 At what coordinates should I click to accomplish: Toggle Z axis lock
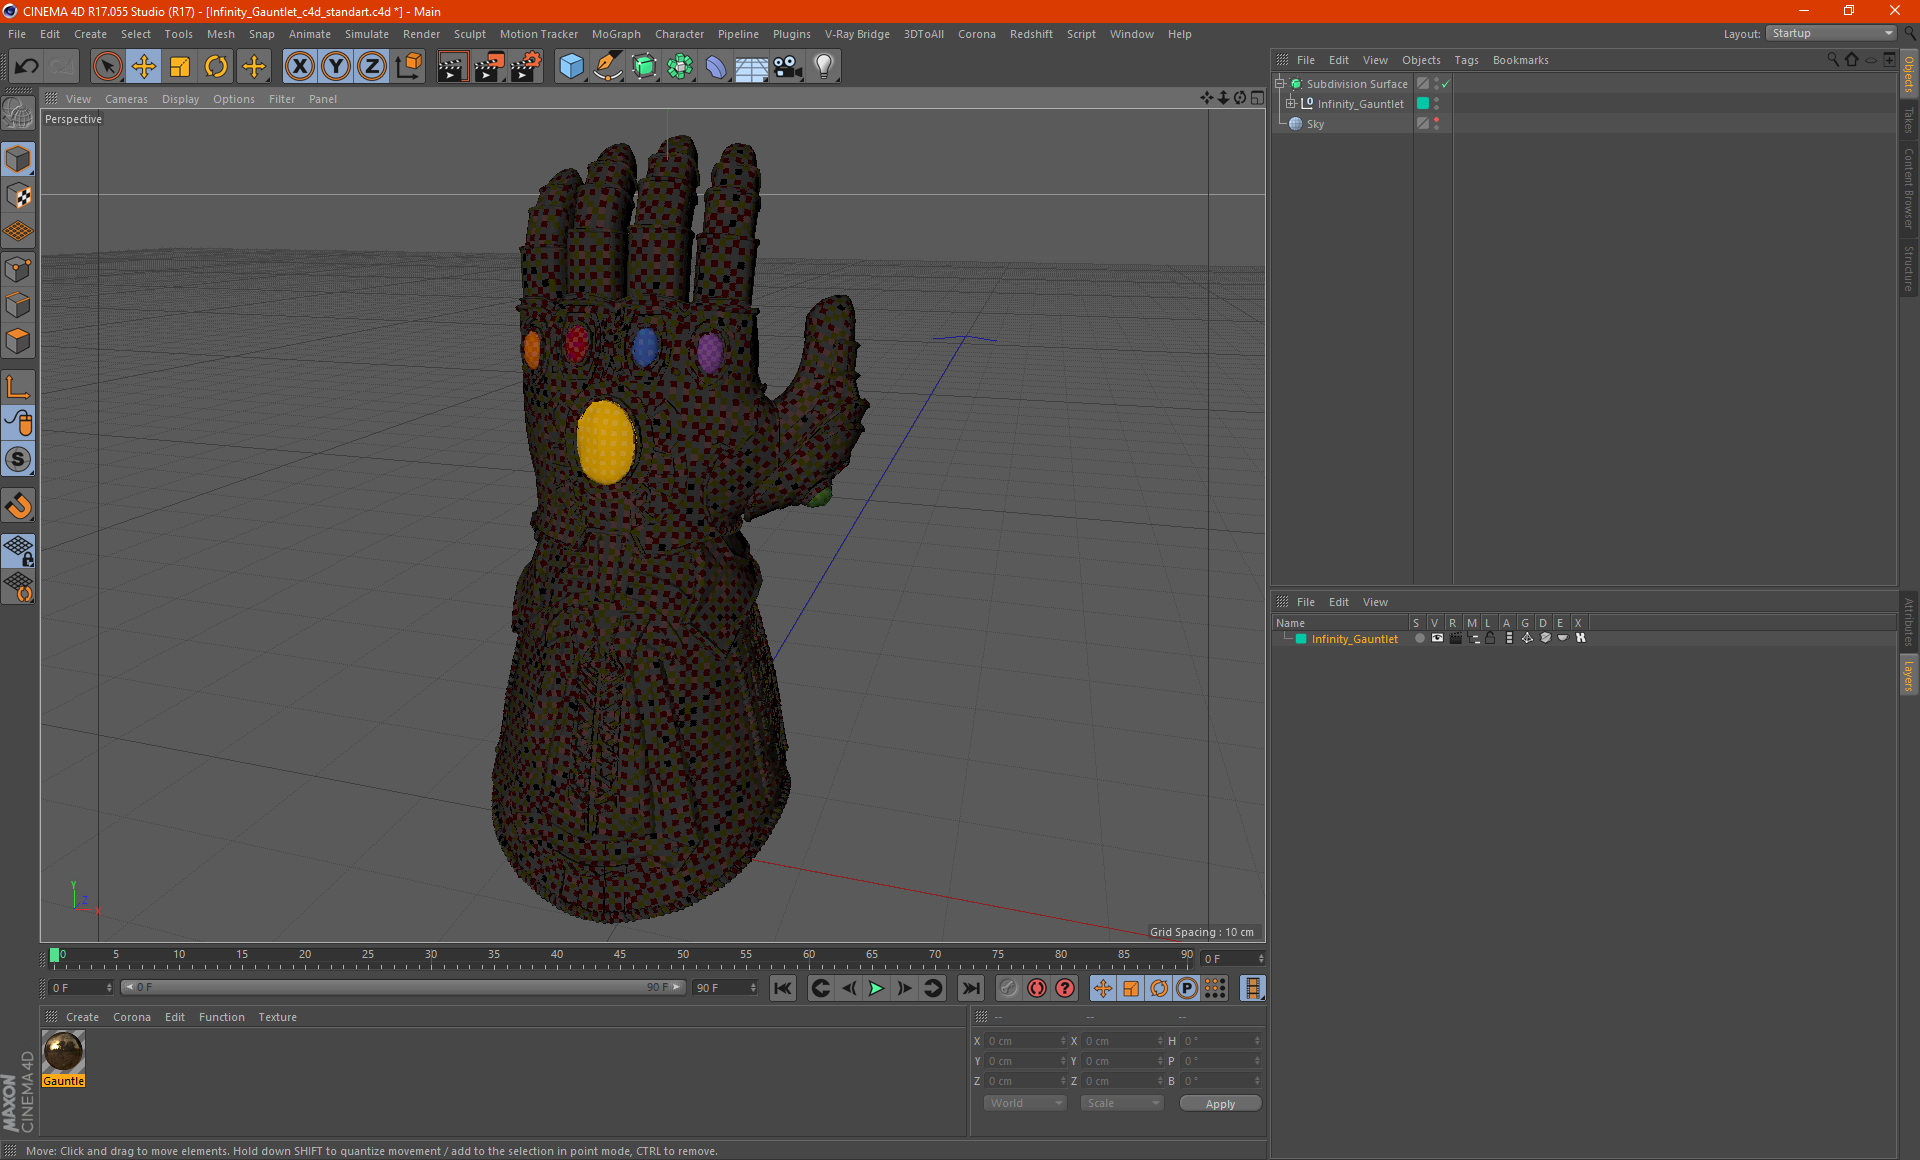click(x=372, y=67)
